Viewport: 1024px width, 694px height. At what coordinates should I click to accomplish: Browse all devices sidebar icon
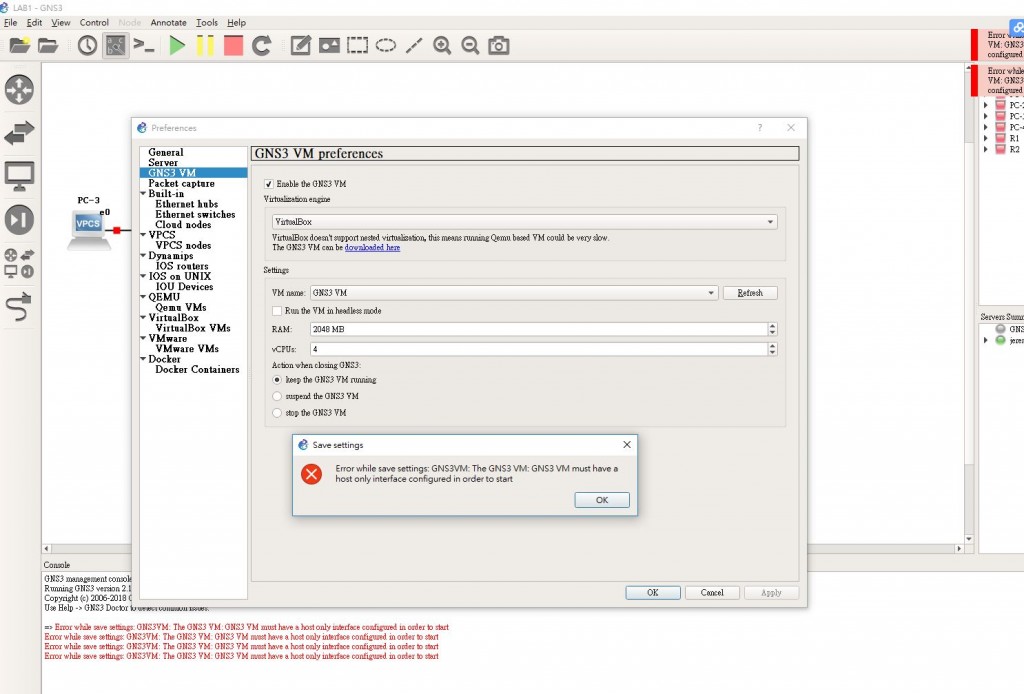coord(20,263)
